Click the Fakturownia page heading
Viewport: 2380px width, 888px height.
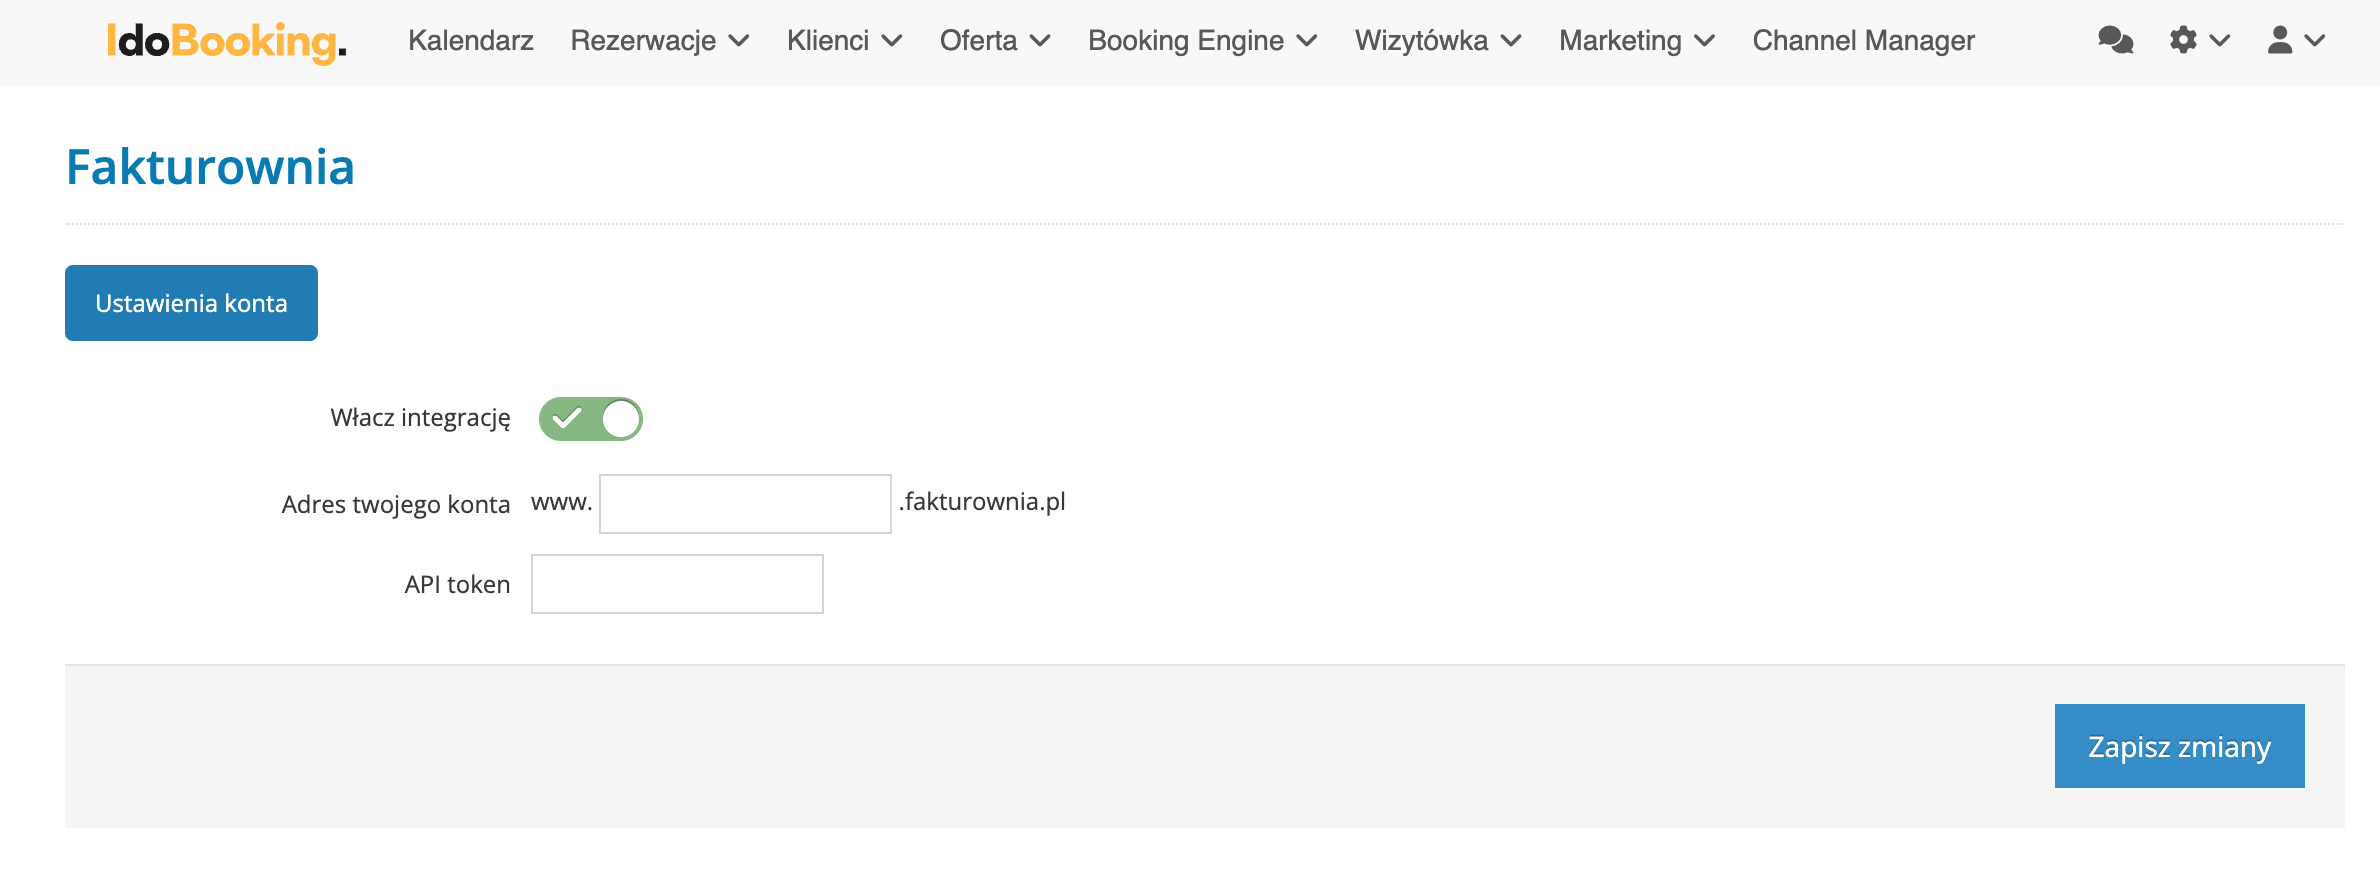click(210, 167)
